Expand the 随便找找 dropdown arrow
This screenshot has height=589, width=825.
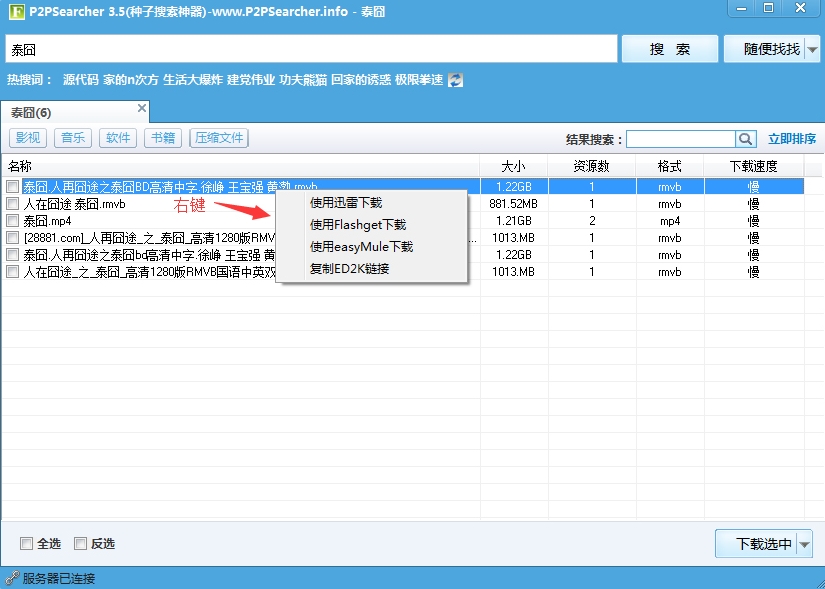pyautogui.click(x=812, y=49)
